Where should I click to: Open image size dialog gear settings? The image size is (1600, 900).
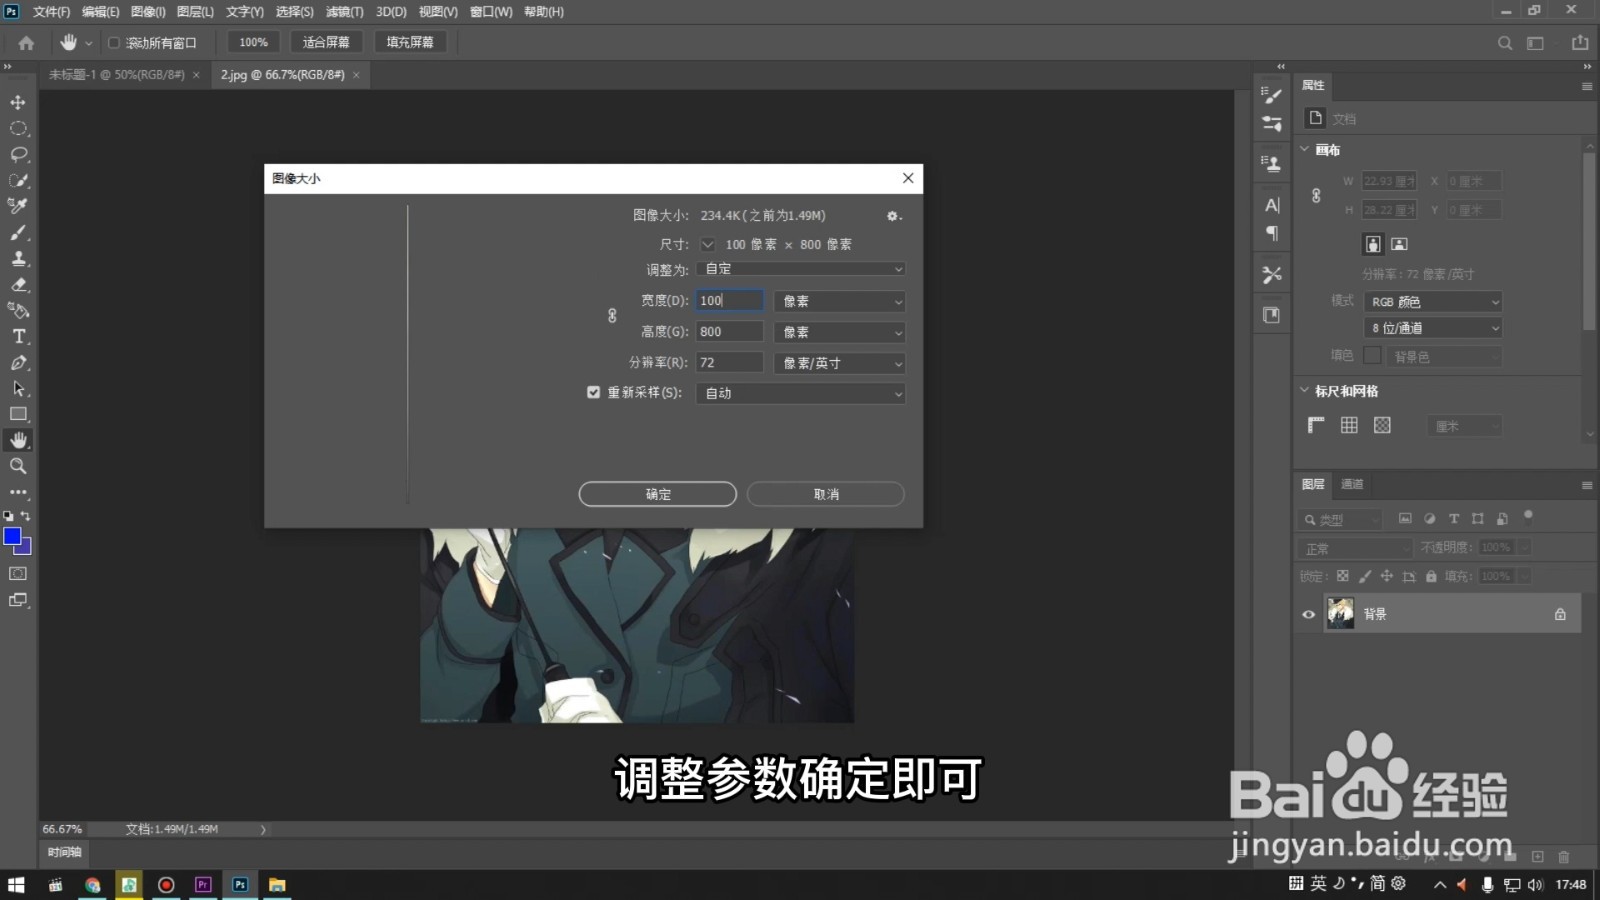click(x=893, y=216)
